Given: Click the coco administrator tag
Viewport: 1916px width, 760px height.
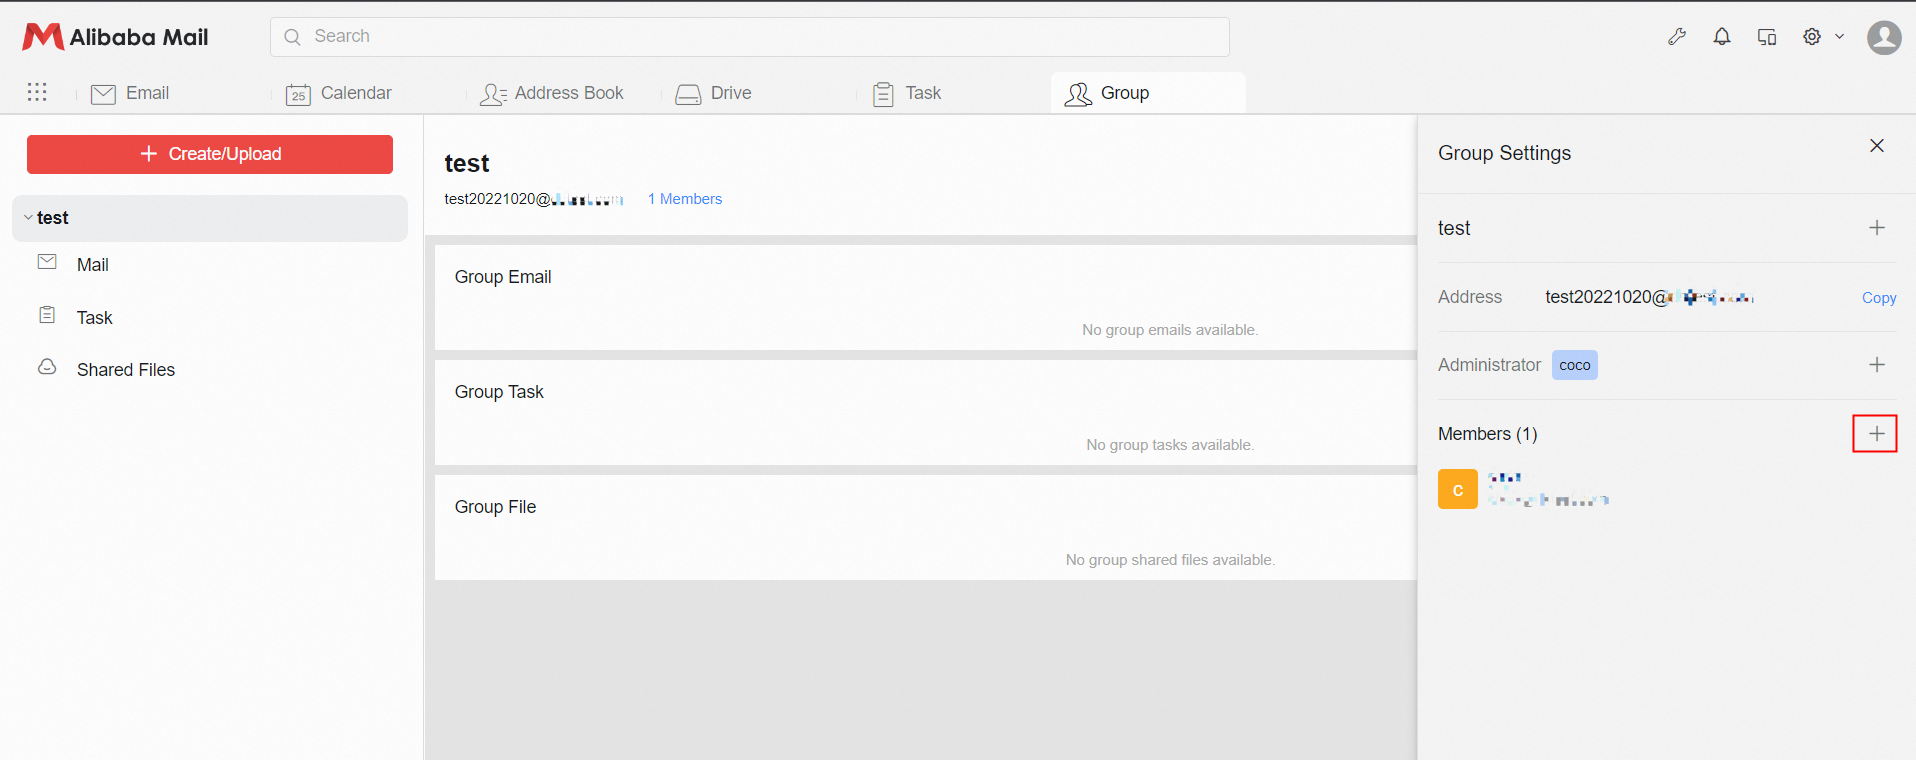Looking at the screenshot, I should (x=1575, y=365).
